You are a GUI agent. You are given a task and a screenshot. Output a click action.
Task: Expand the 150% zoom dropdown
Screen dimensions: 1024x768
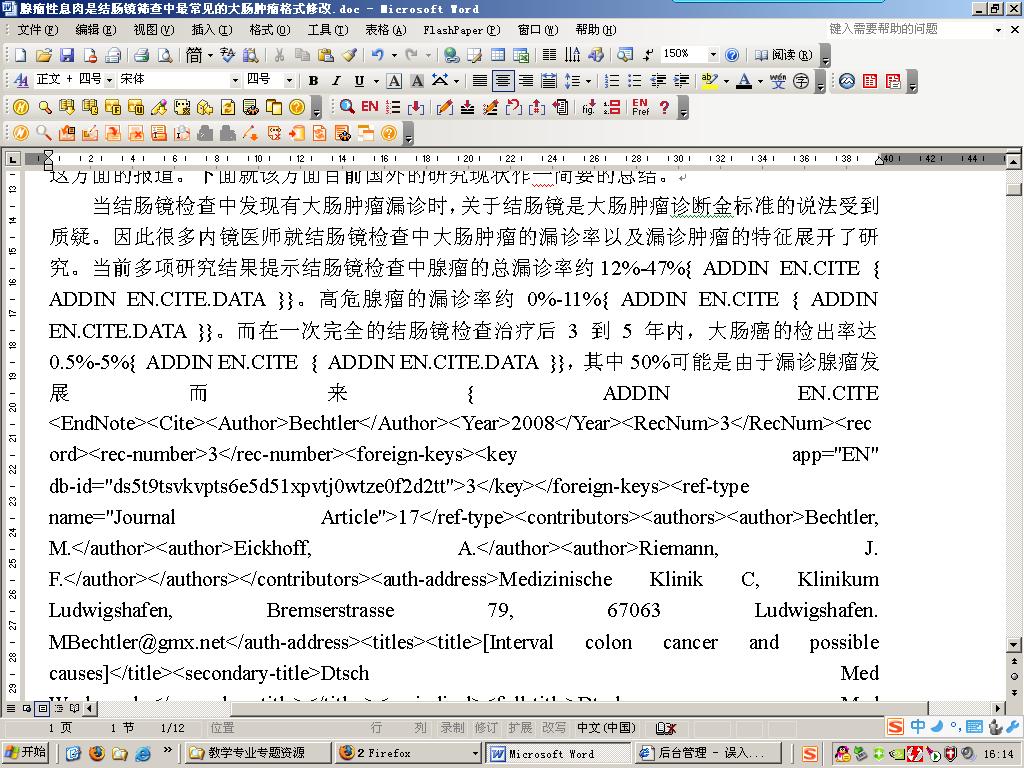tap(714, 56)
